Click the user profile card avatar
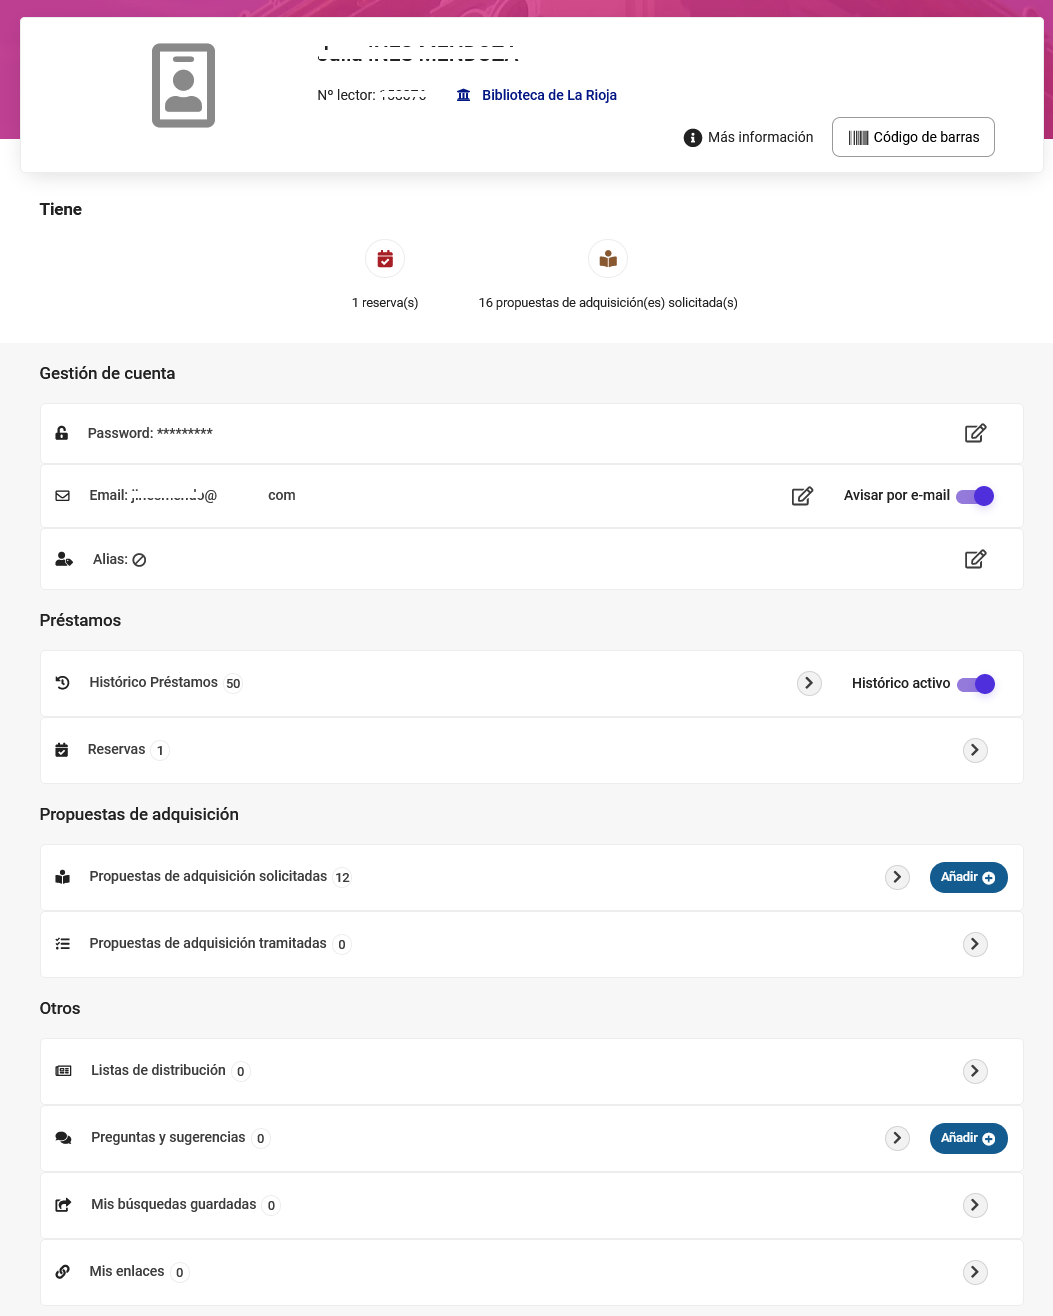 [x=184, y=86]
